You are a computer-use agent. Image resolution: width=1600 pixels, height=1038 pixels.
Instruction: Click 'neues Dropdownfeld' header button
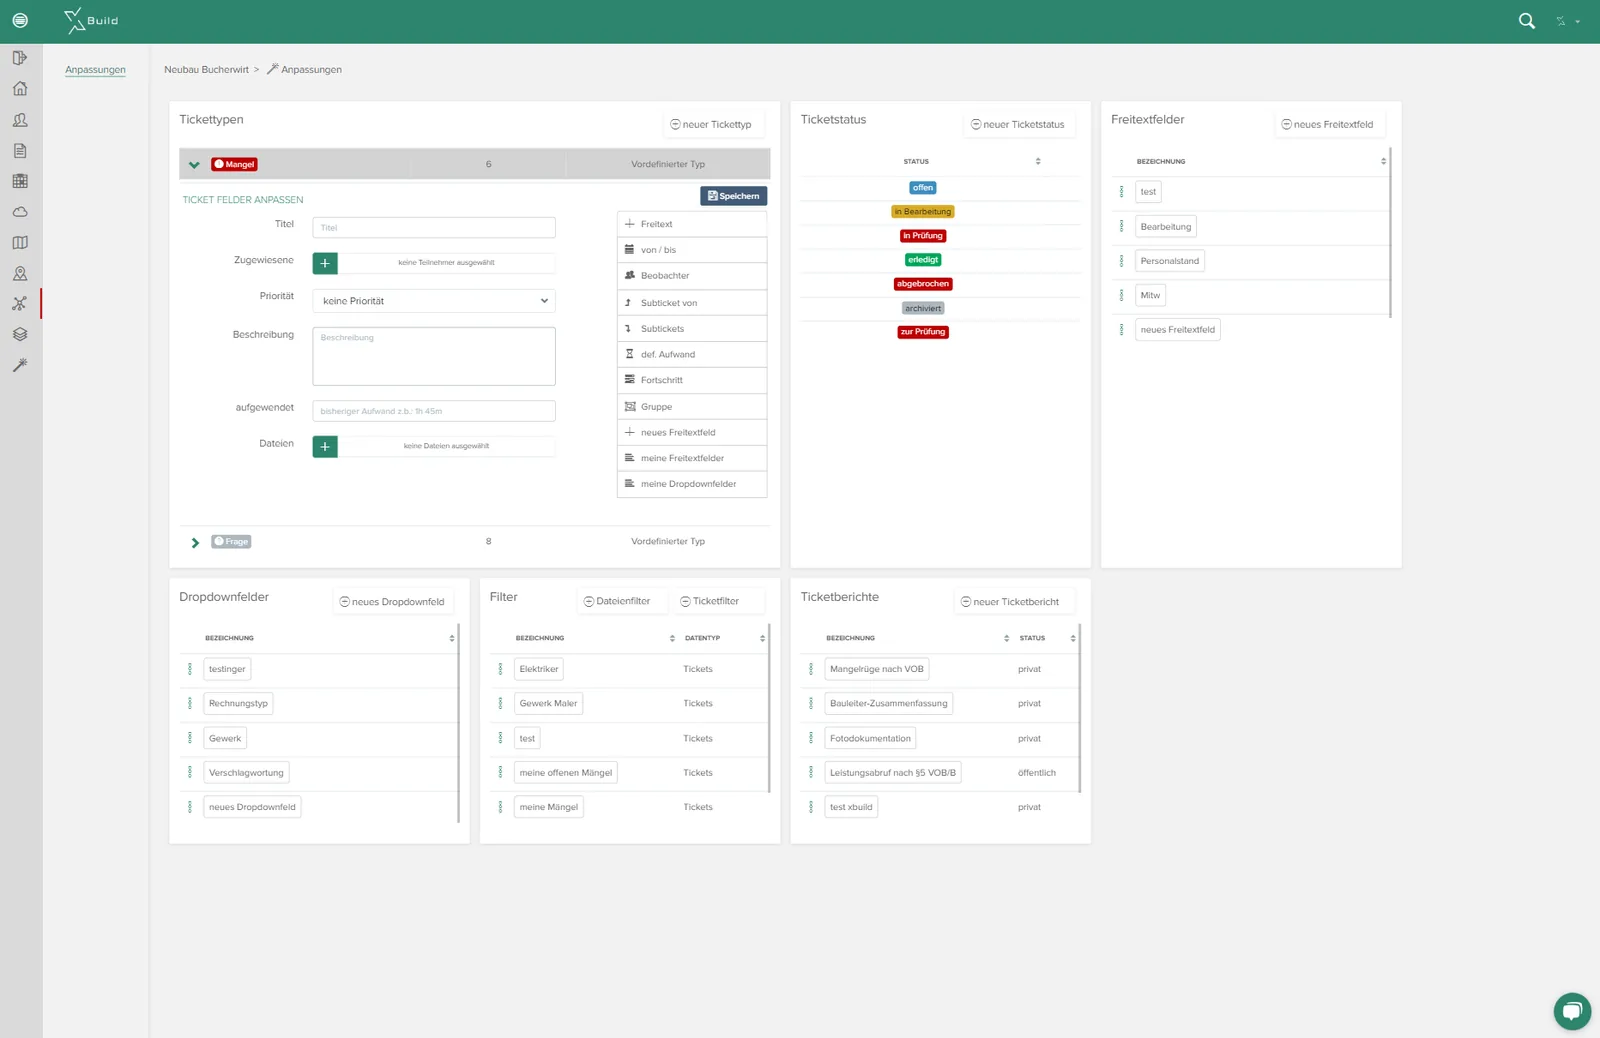coord(392,602)
